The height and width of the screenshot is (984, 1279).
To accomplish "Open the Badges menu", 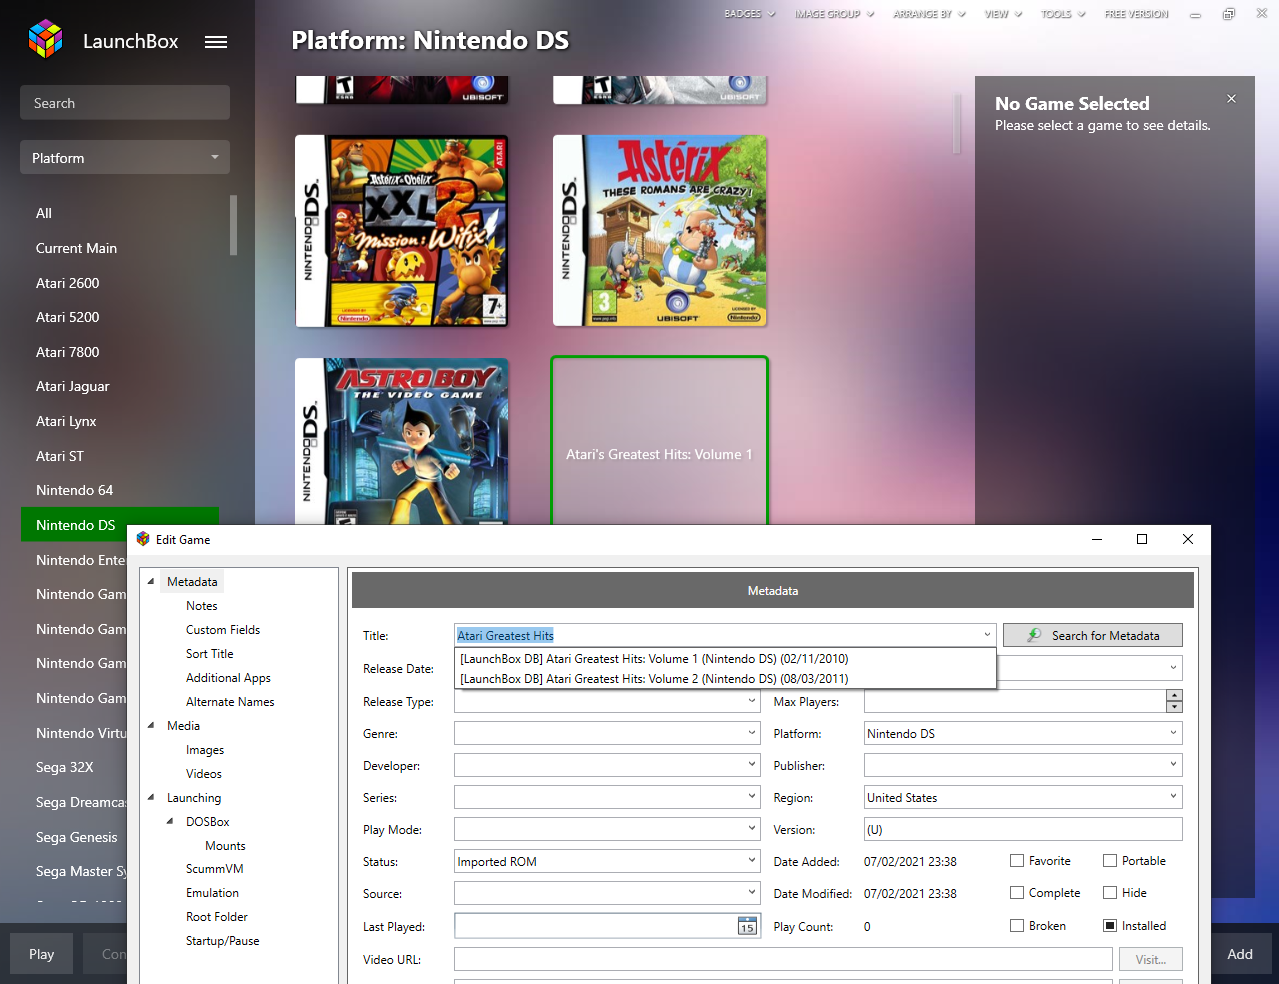I will [749, 14].
